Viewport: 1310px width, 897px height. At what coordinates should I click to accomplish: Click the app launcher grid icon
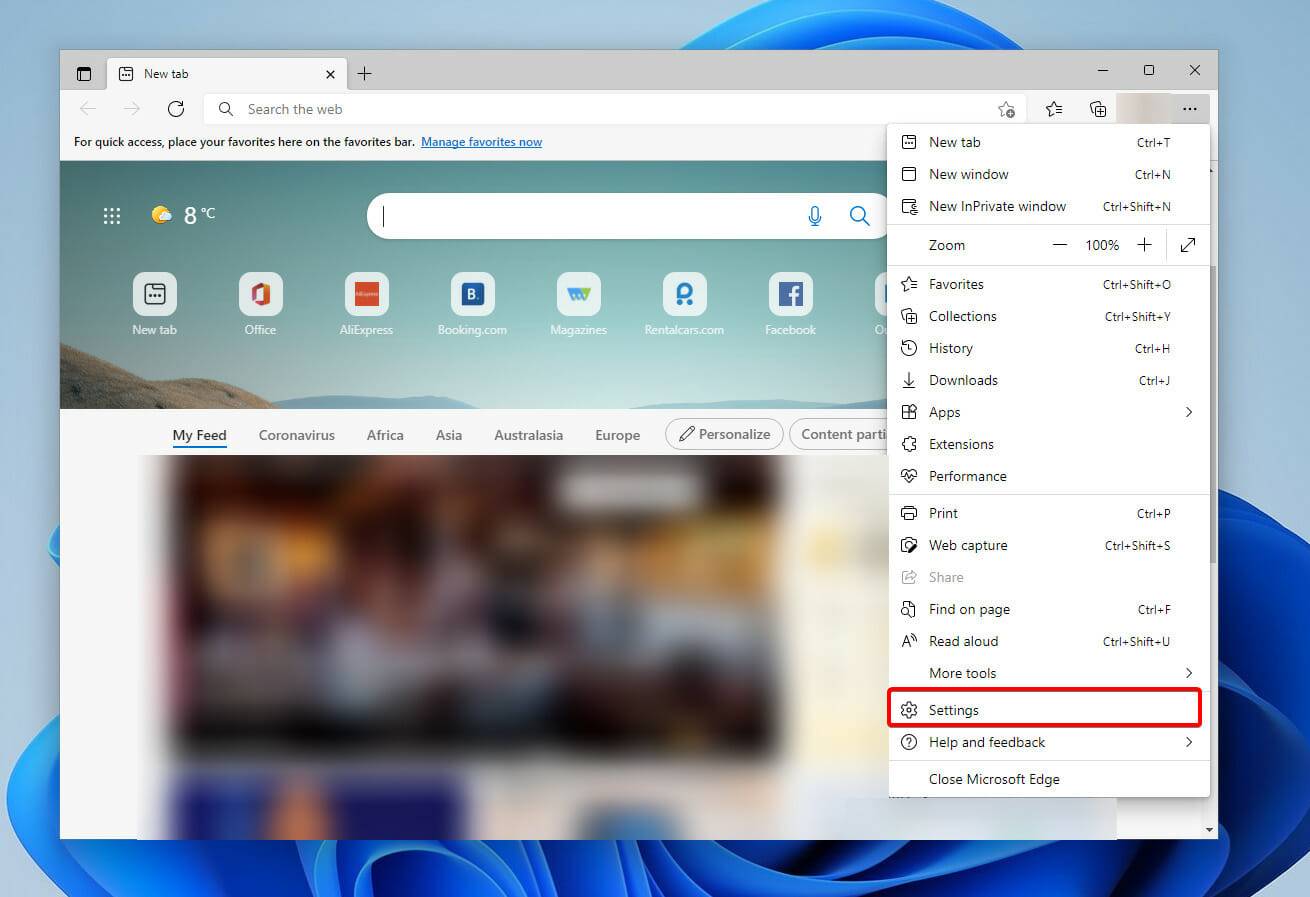(112, 215)
